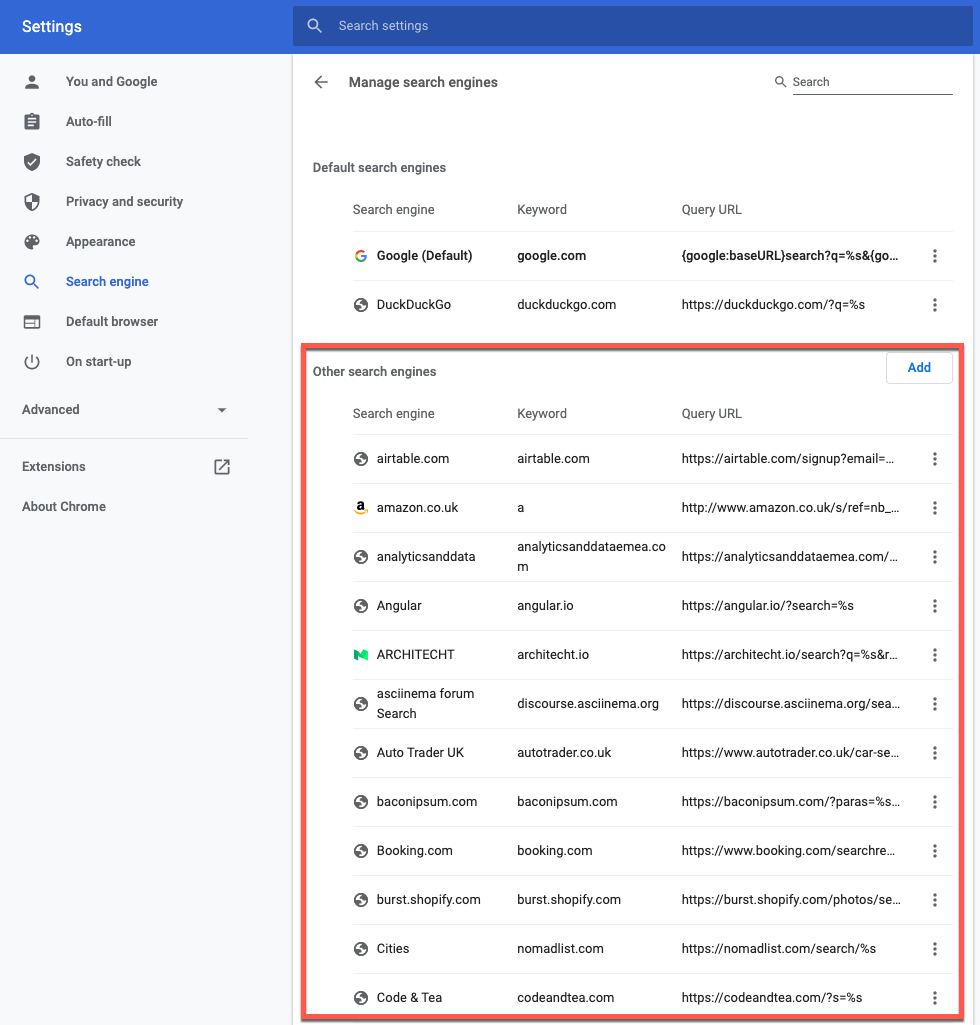Open Appearance settings via the paintbrush icon
This screenshot has height=1025, width=980.
31,241
